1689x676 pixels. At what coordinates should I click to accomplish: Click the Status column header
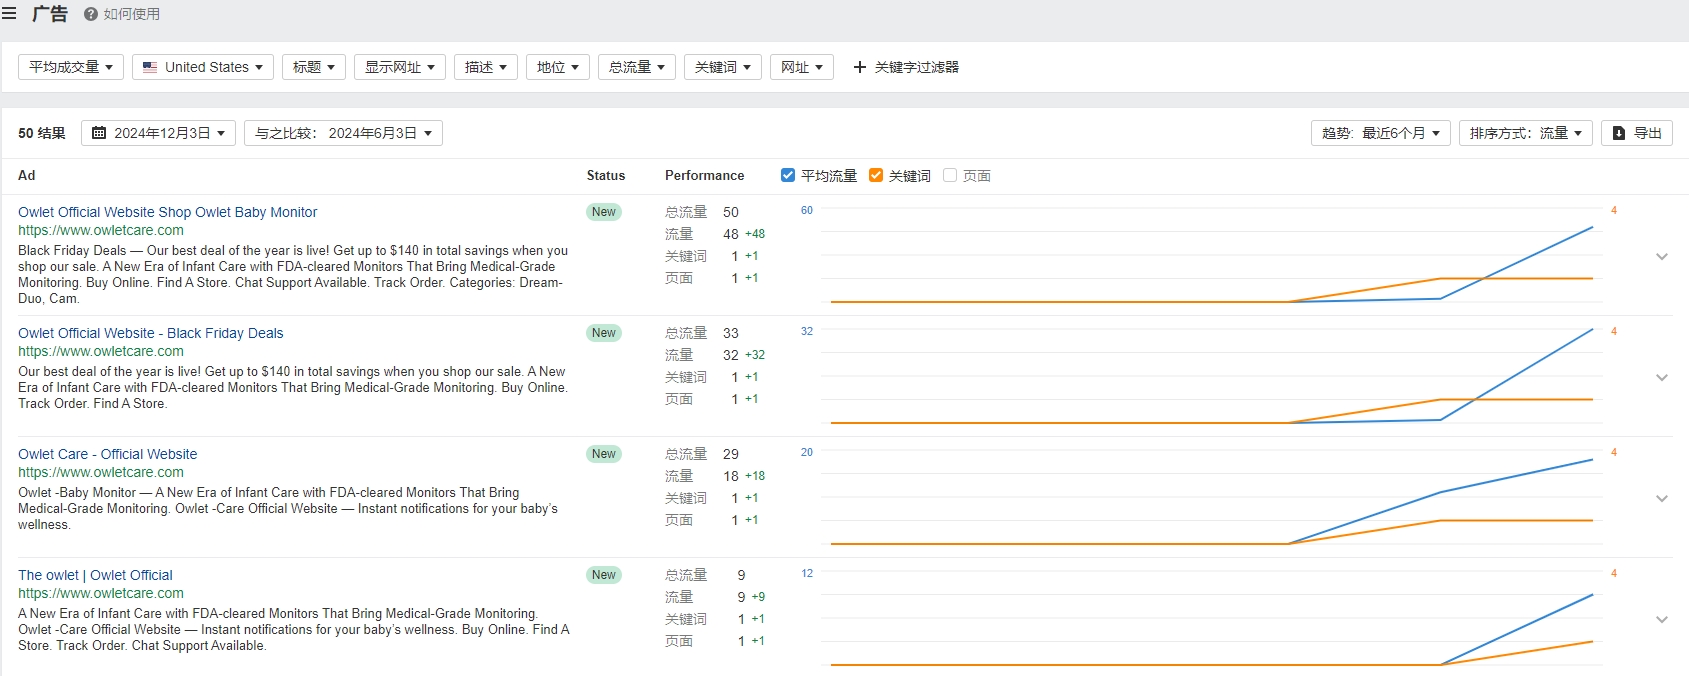[606, 175]
